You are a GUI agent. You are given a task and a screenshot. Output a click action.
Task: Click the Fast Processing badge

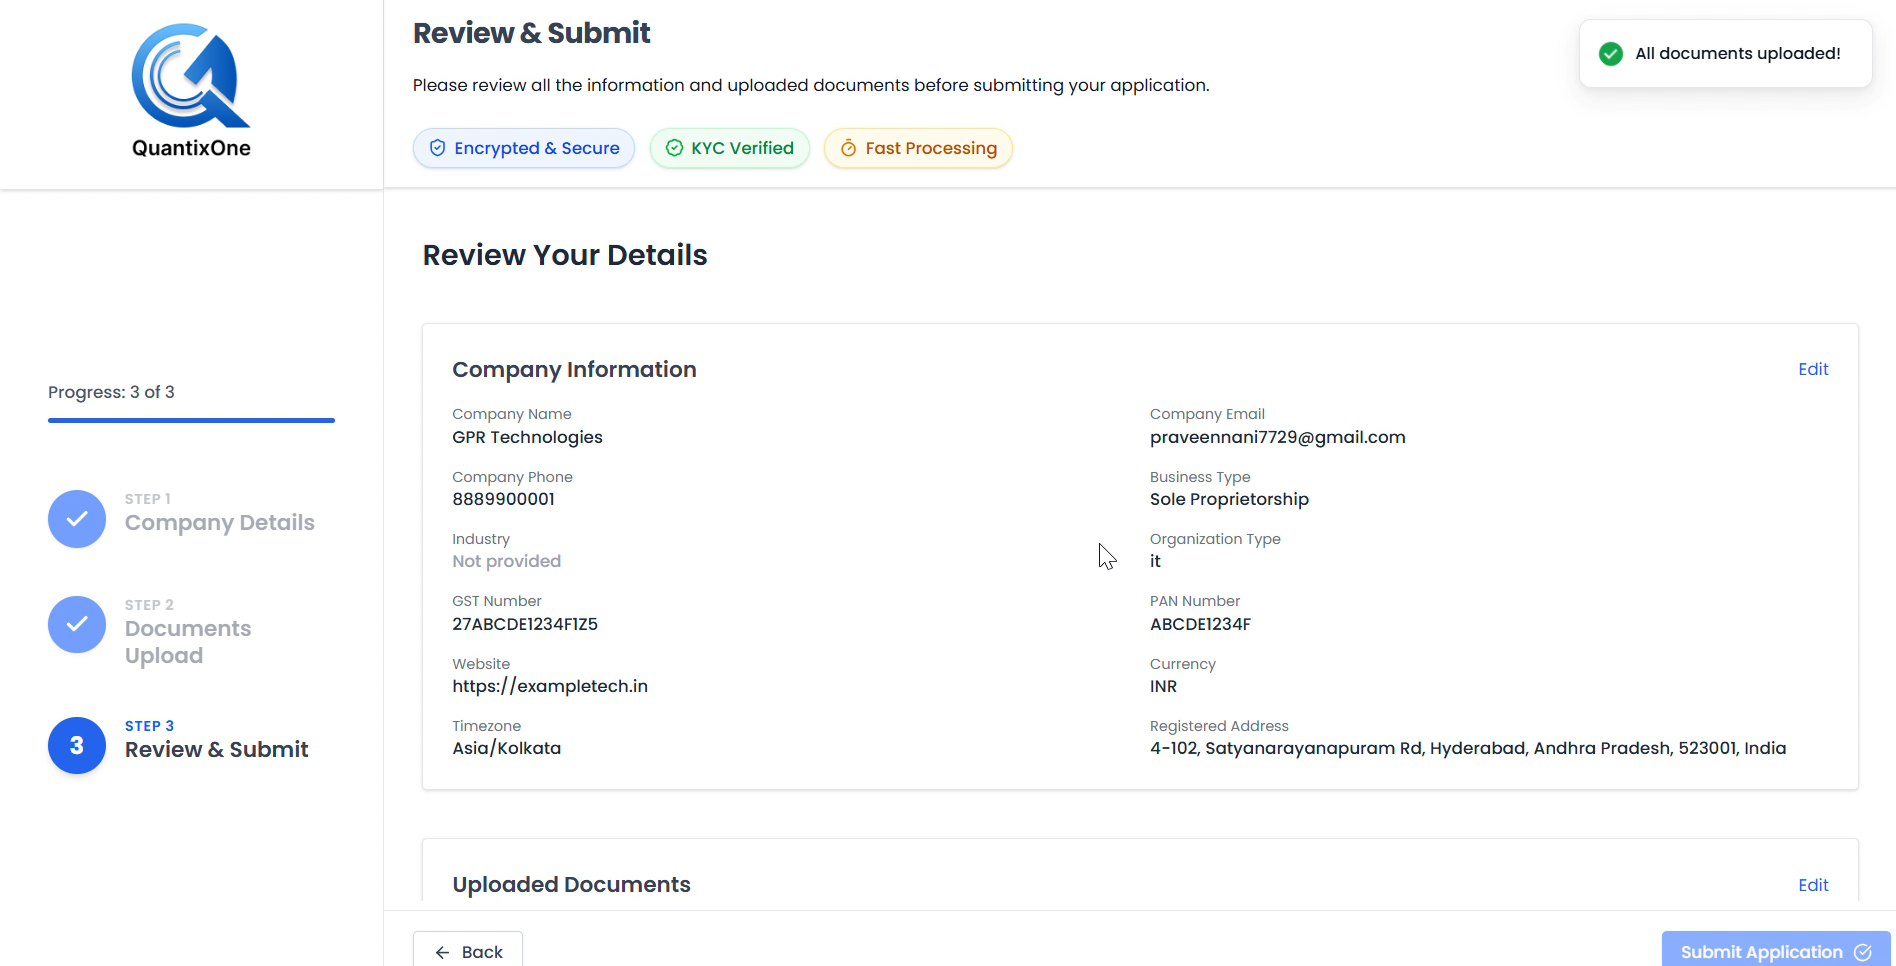tap(918, 148)
